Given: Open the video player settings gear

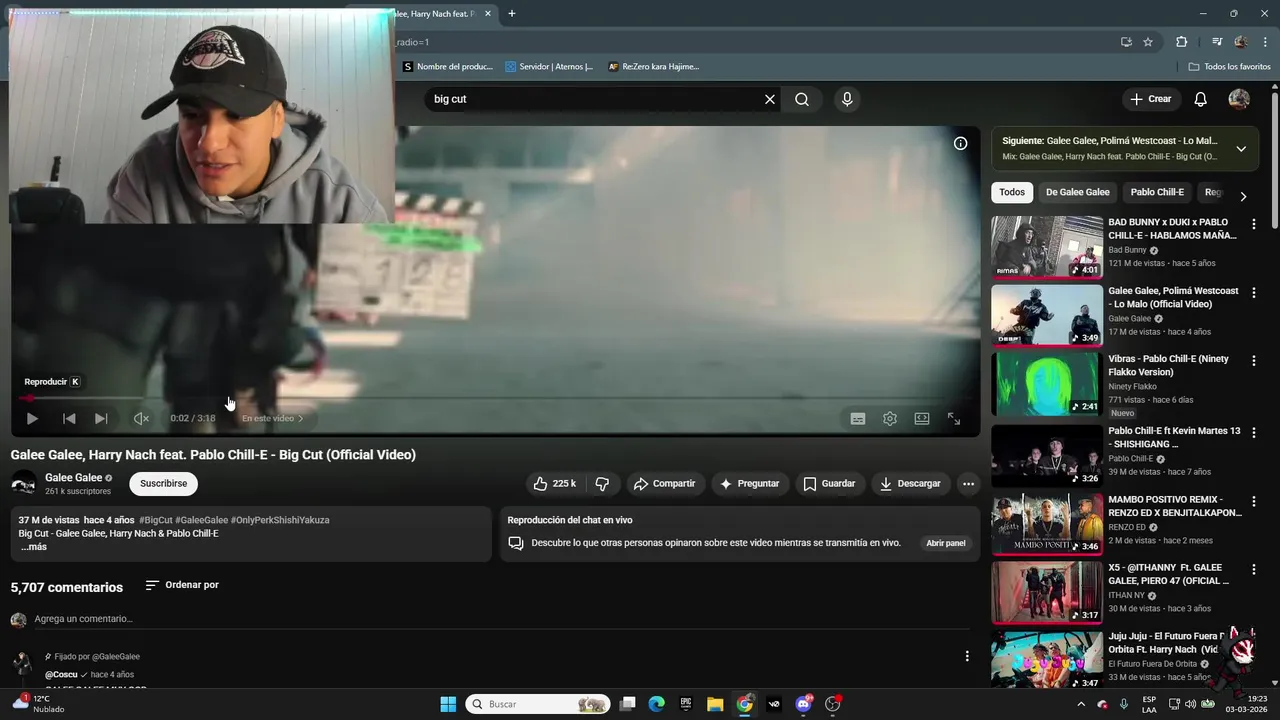Looking at the screenshot, I should tap(890, 419).
